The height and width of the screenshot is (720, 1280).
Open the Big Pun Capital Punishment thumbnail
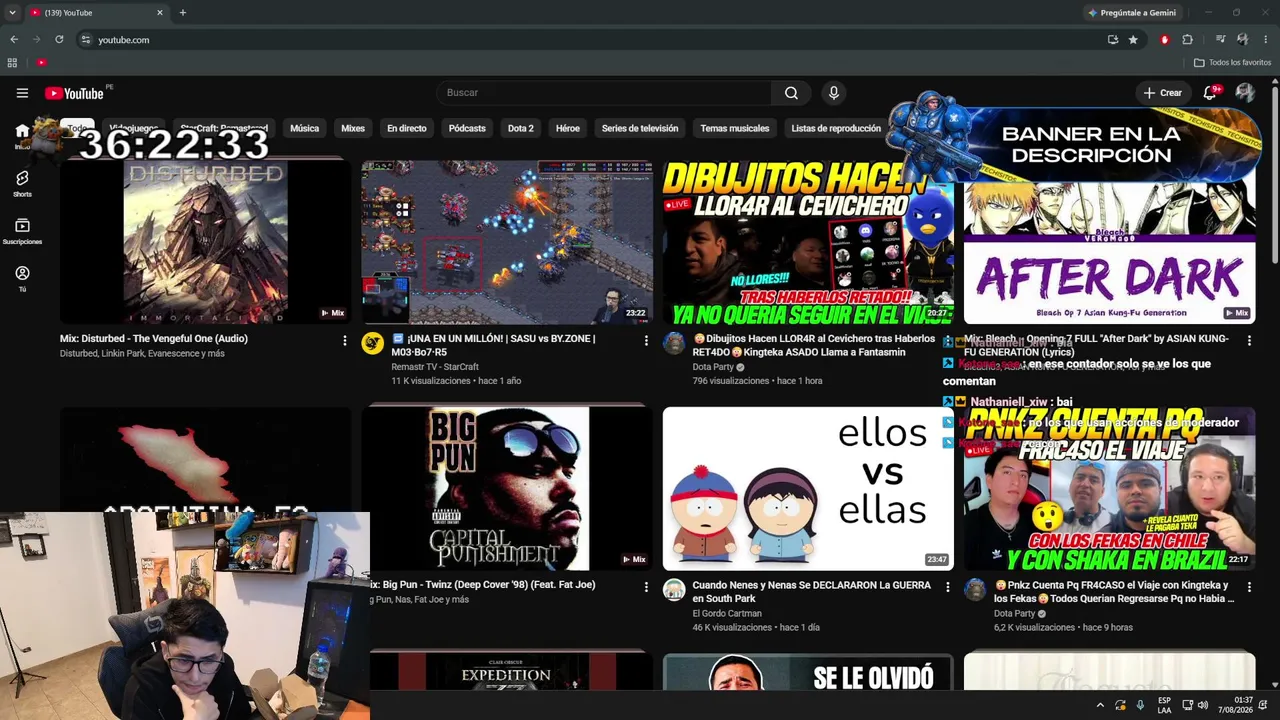click(x=507, y=488)
